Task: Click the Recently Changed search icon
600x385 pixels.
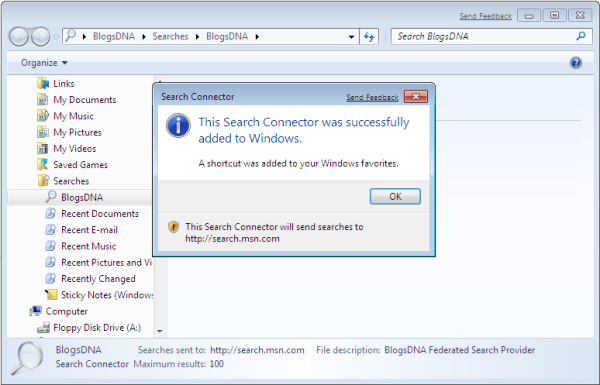Action: (51, 278)
